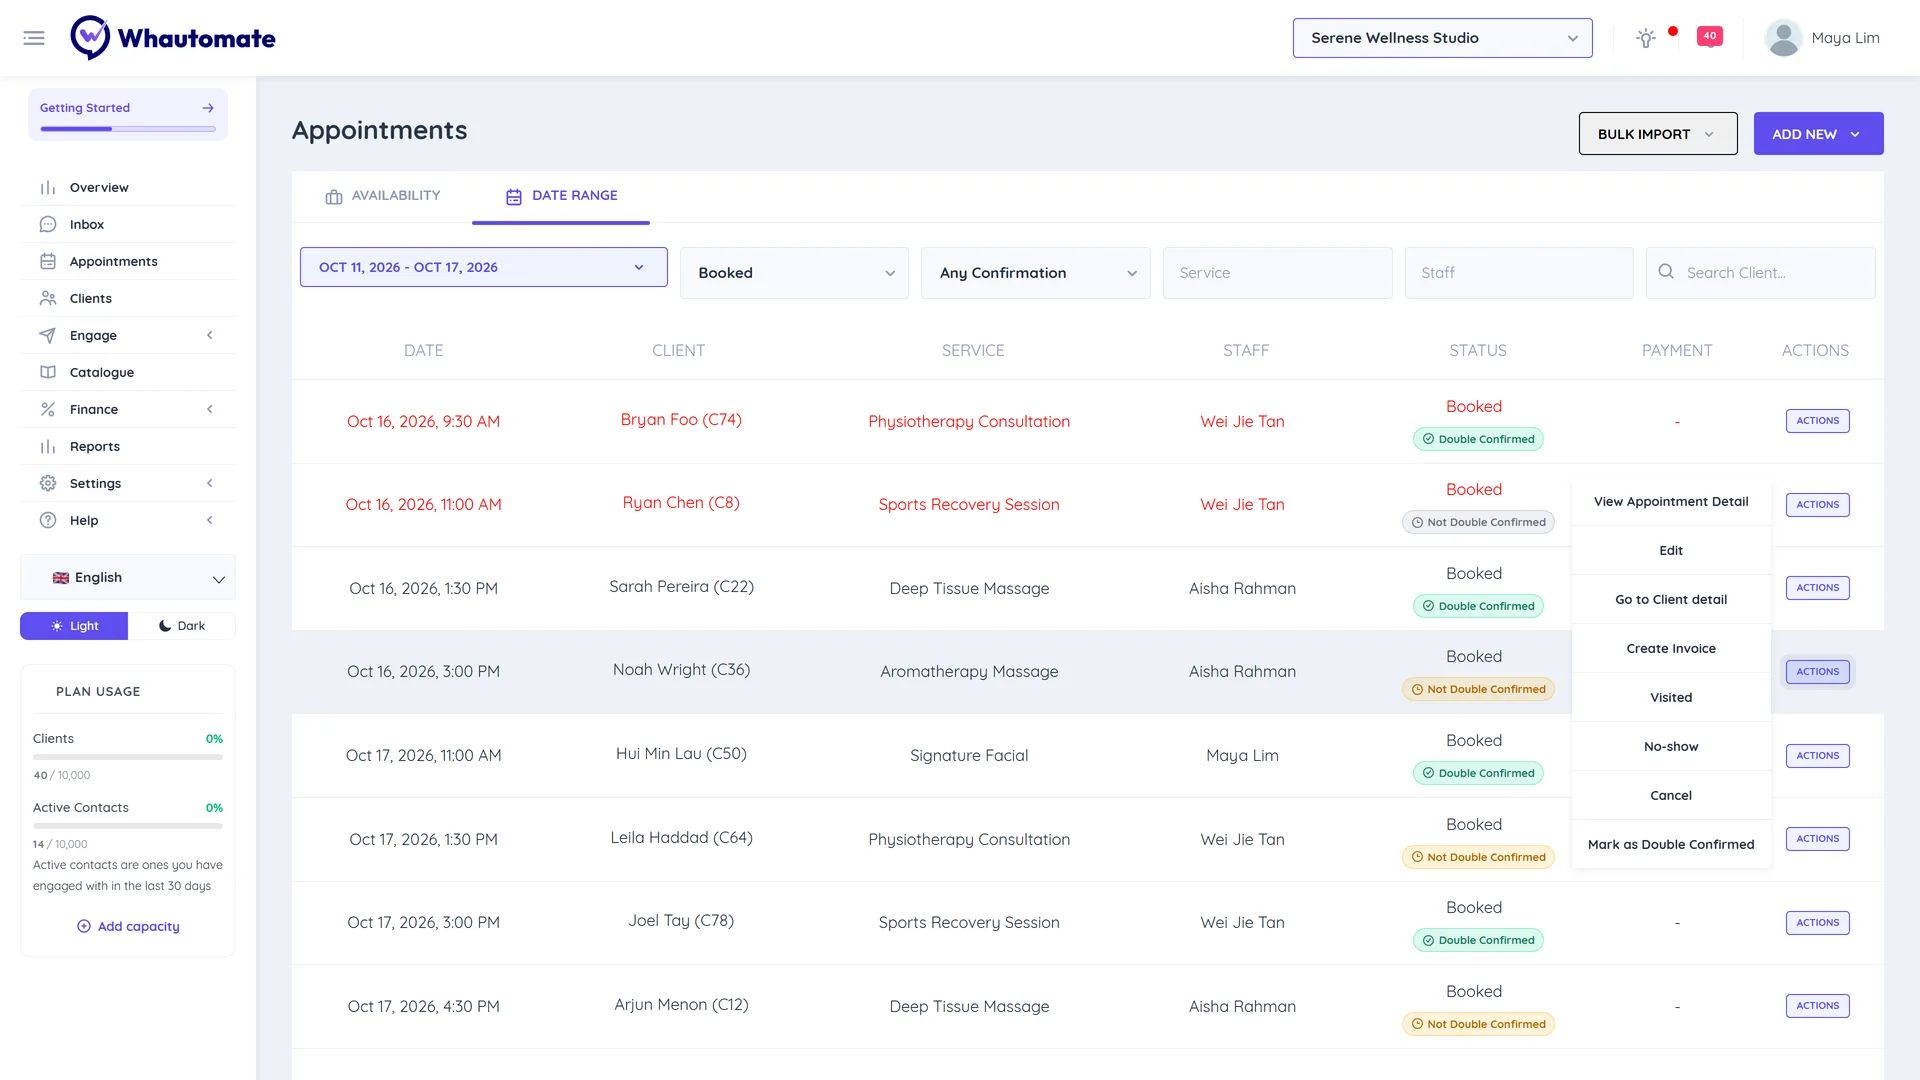Viewport: 1920px width, 1080px height.
Task: Switch to the Date Range tab
Action: tap(561, 196)
